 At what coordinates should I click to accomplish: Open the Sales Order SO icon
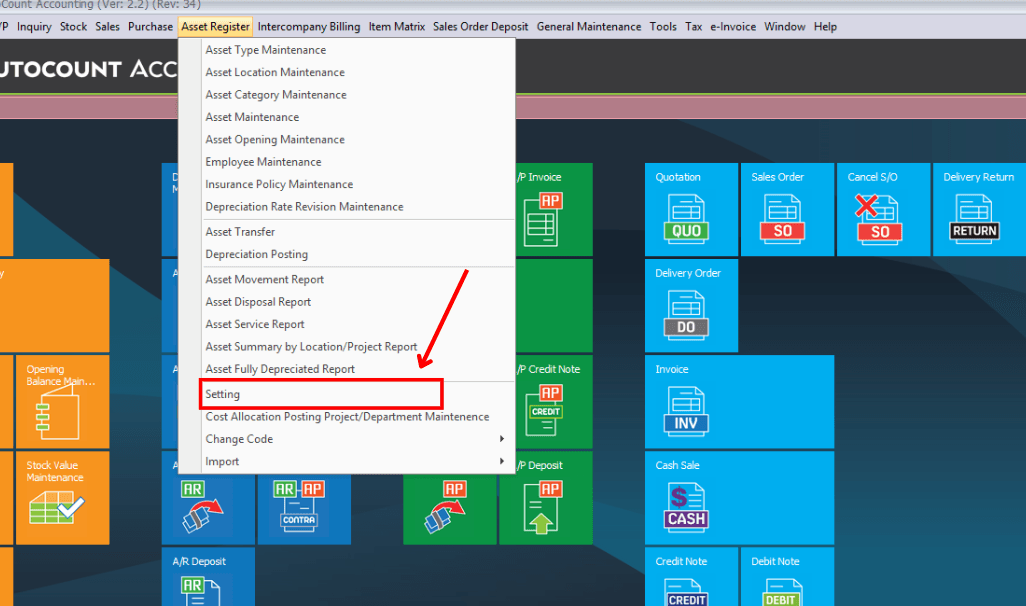pyautogui.click(x=787, y=209)
